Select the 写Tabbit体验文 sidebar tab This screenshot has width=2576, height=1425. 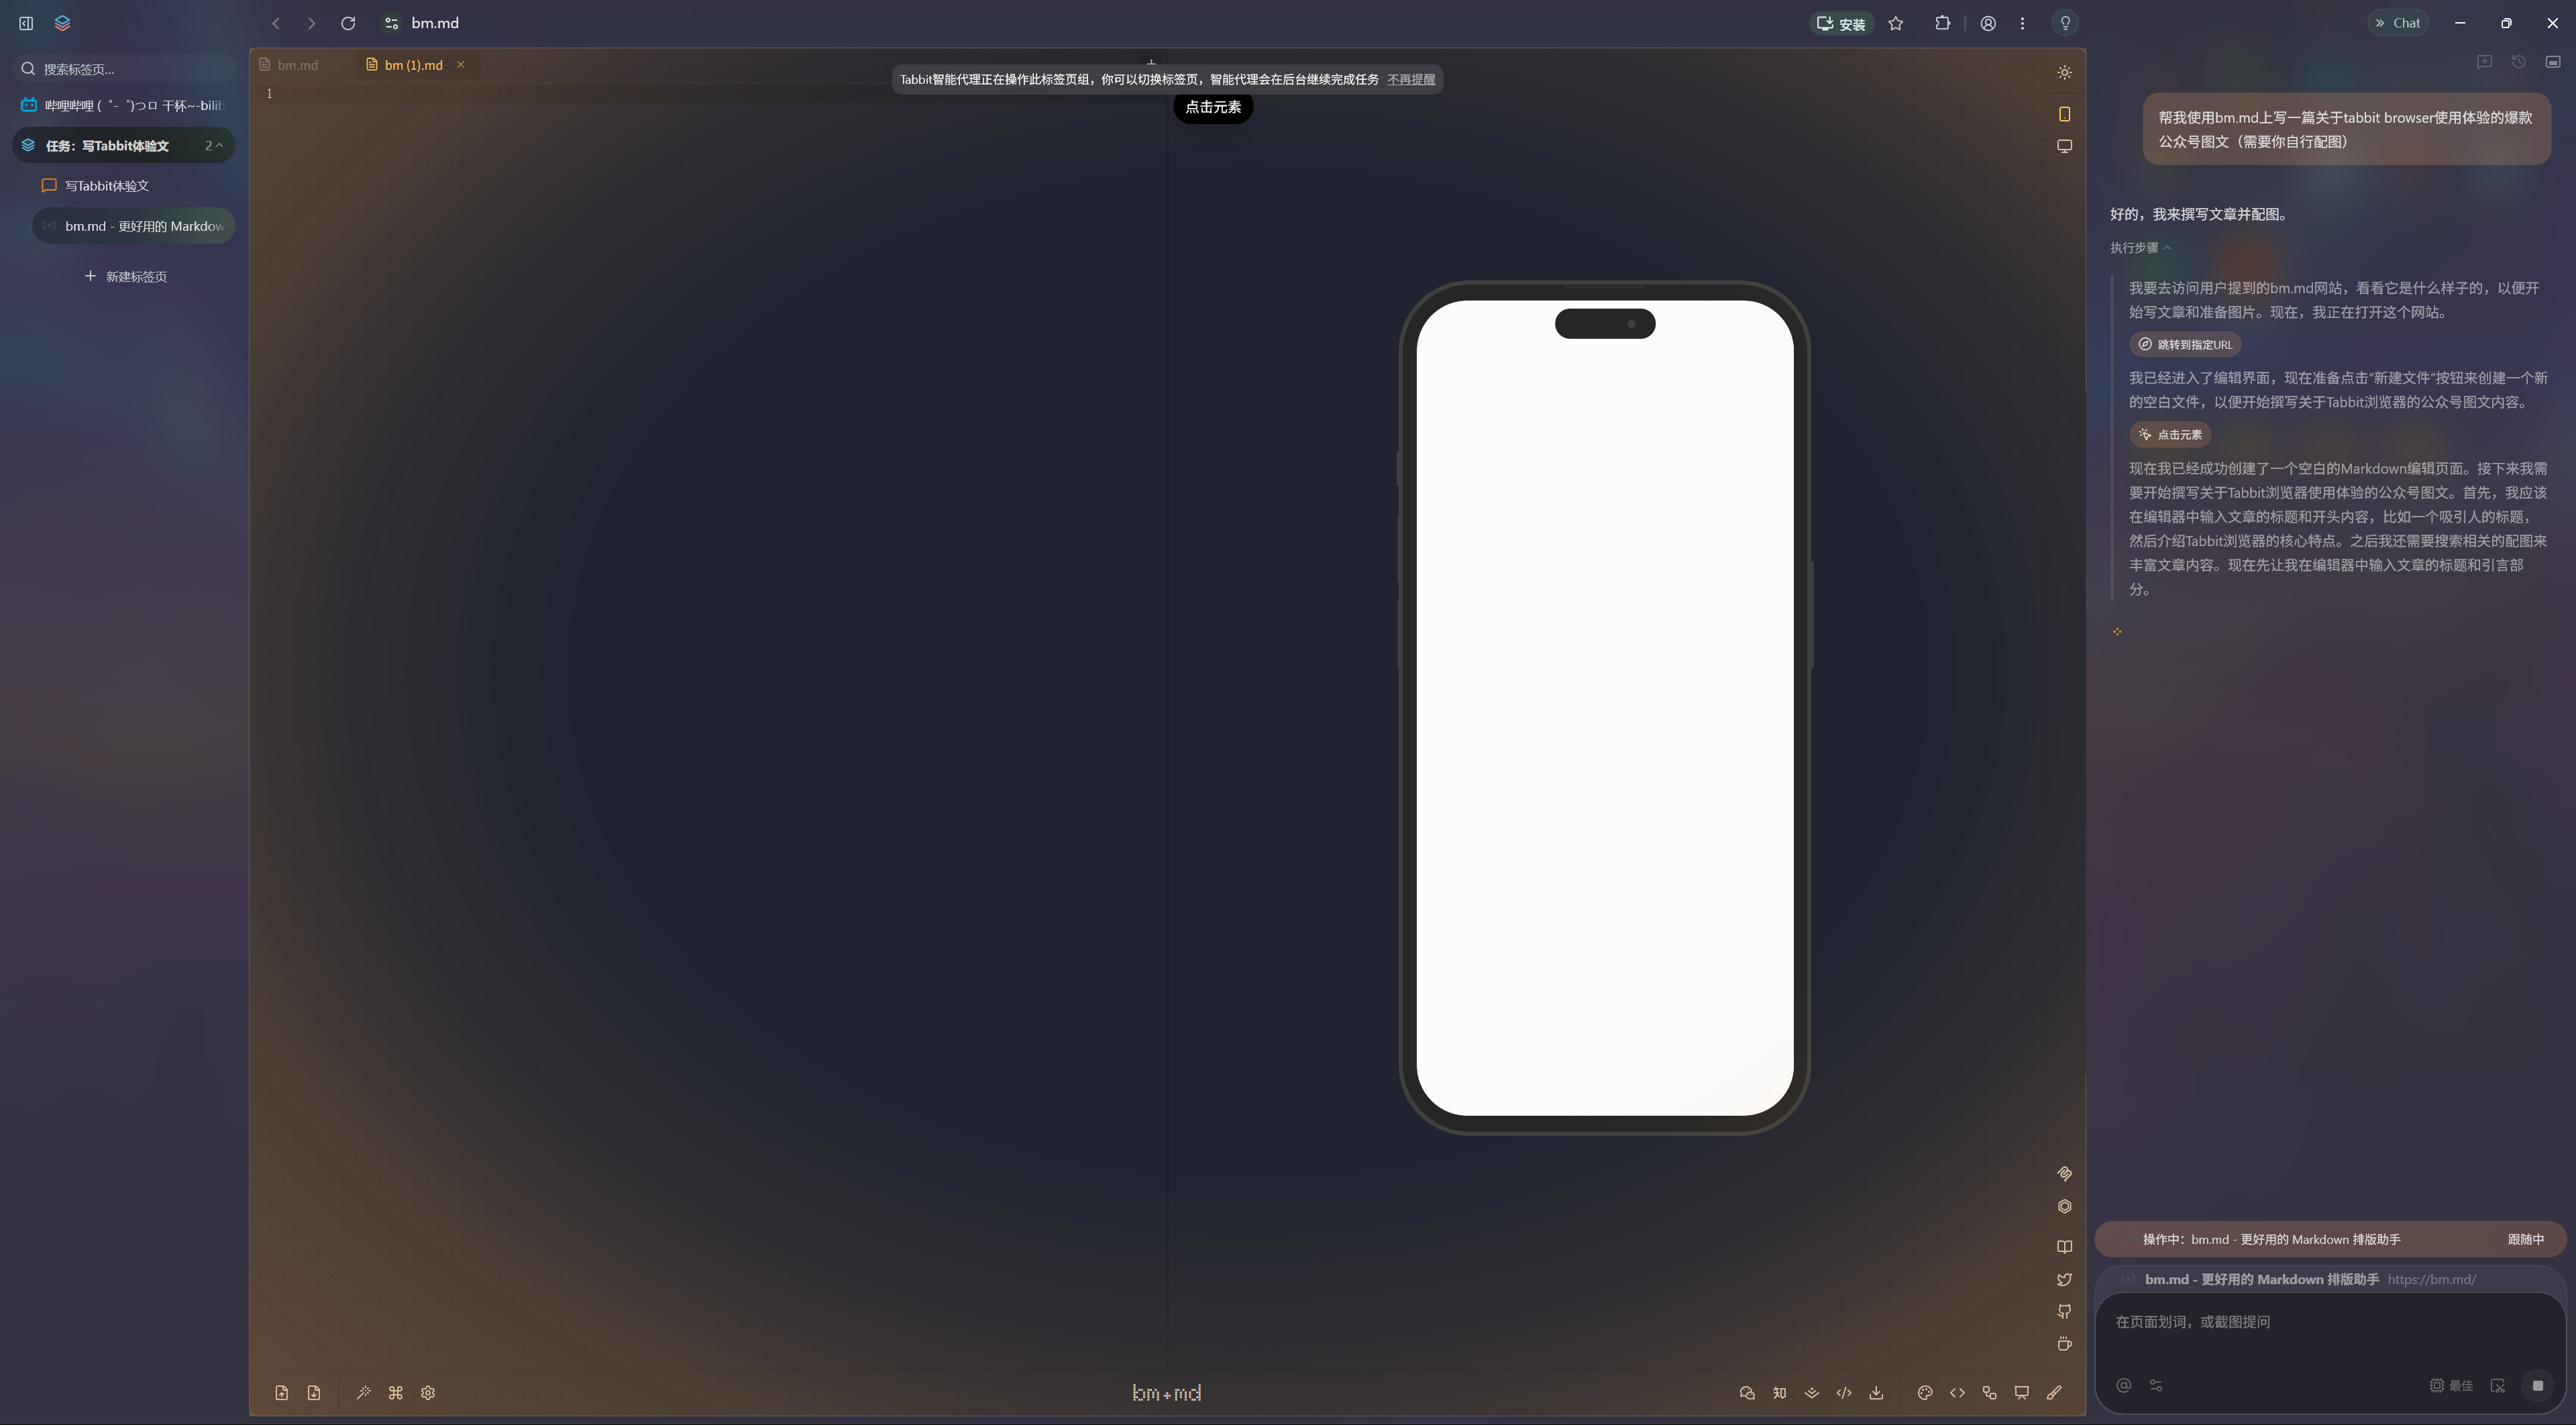107,186
